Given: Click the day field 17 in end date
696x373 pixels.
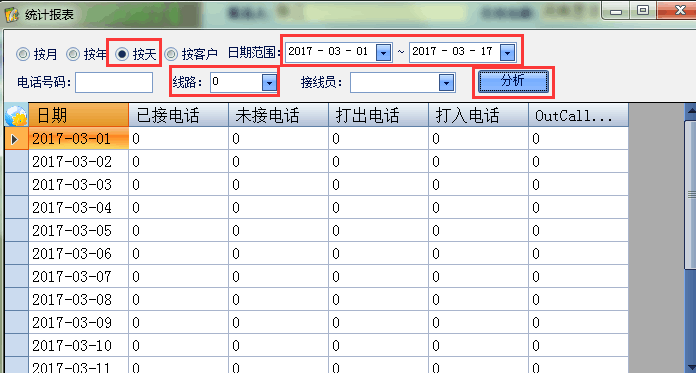Looking at the screenshot, I should click(487, 52).
